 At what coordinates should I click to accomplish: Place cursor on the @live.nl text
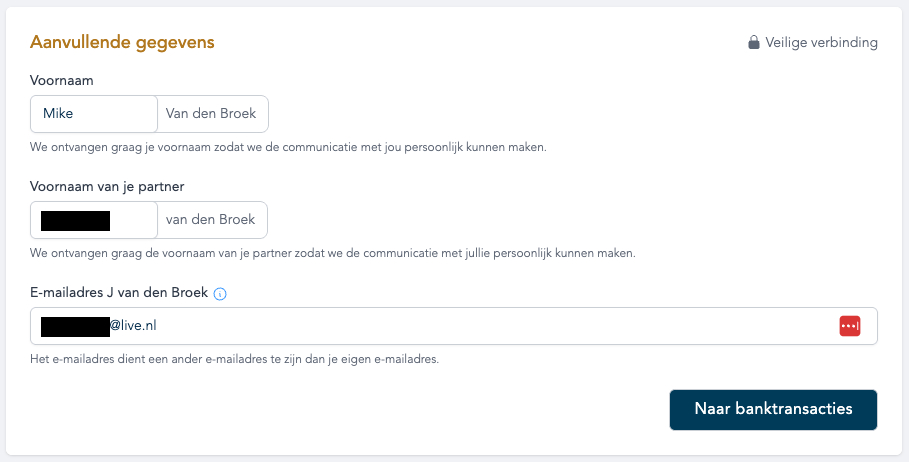(133, 326)
